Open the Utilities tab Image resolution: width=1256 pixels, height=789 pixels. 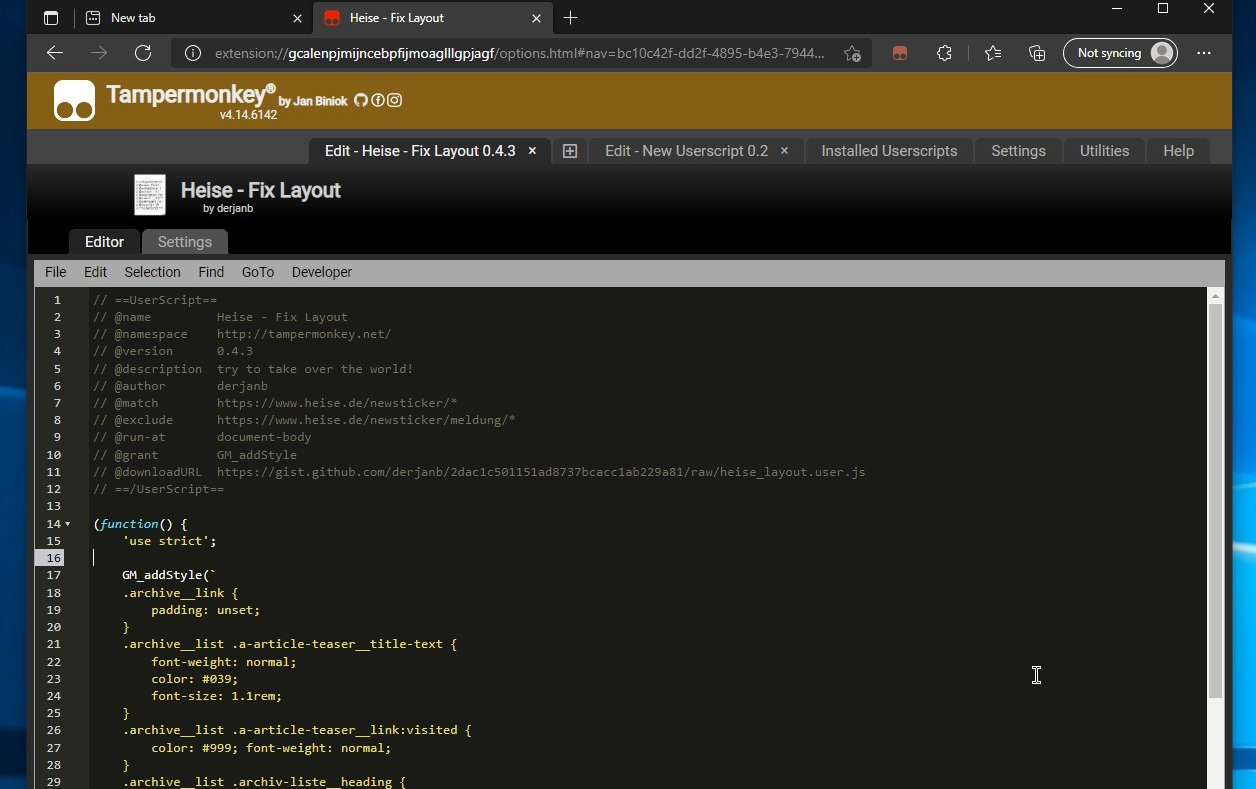1104,151
